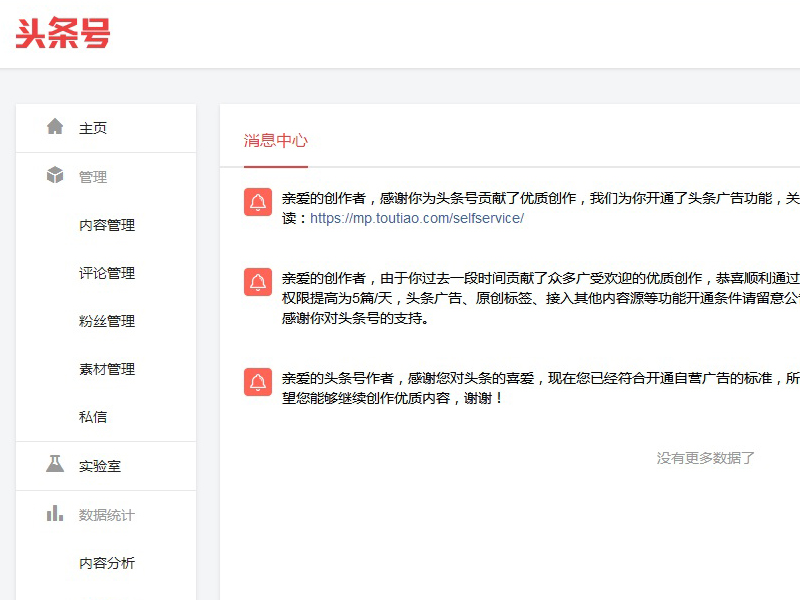Click the bell icon on the first message

(x=257, y=203)
